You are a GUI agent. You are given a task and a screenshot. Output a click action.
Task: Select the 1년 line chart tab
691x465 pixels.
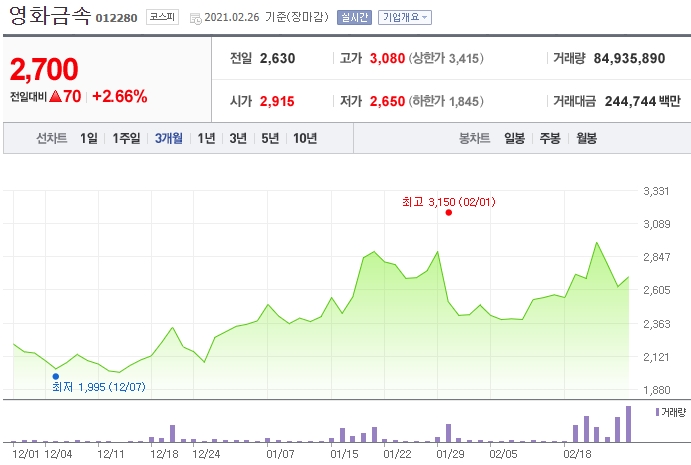pos(206,138)
